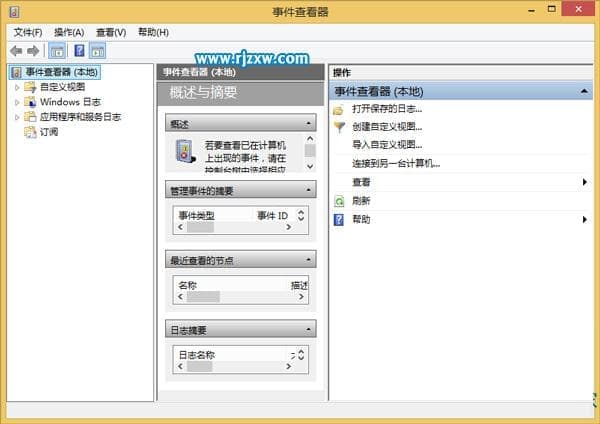Minimize the 事件查看器 window
The width and height of the screenshot is (600, 424).
pos(532,10)
